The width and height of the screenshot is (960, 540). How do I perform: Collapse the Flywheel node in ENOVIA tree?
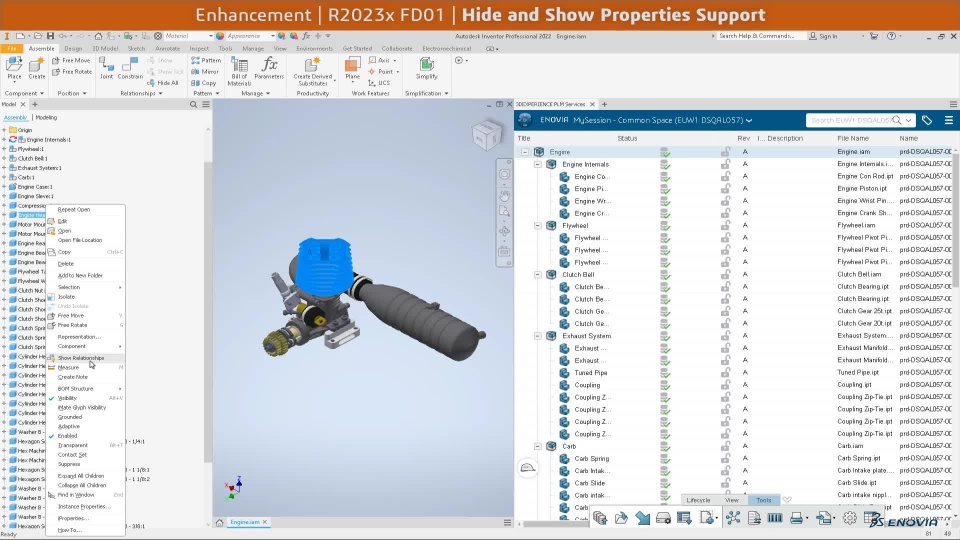pyautogui.click(x=538, y=225)
